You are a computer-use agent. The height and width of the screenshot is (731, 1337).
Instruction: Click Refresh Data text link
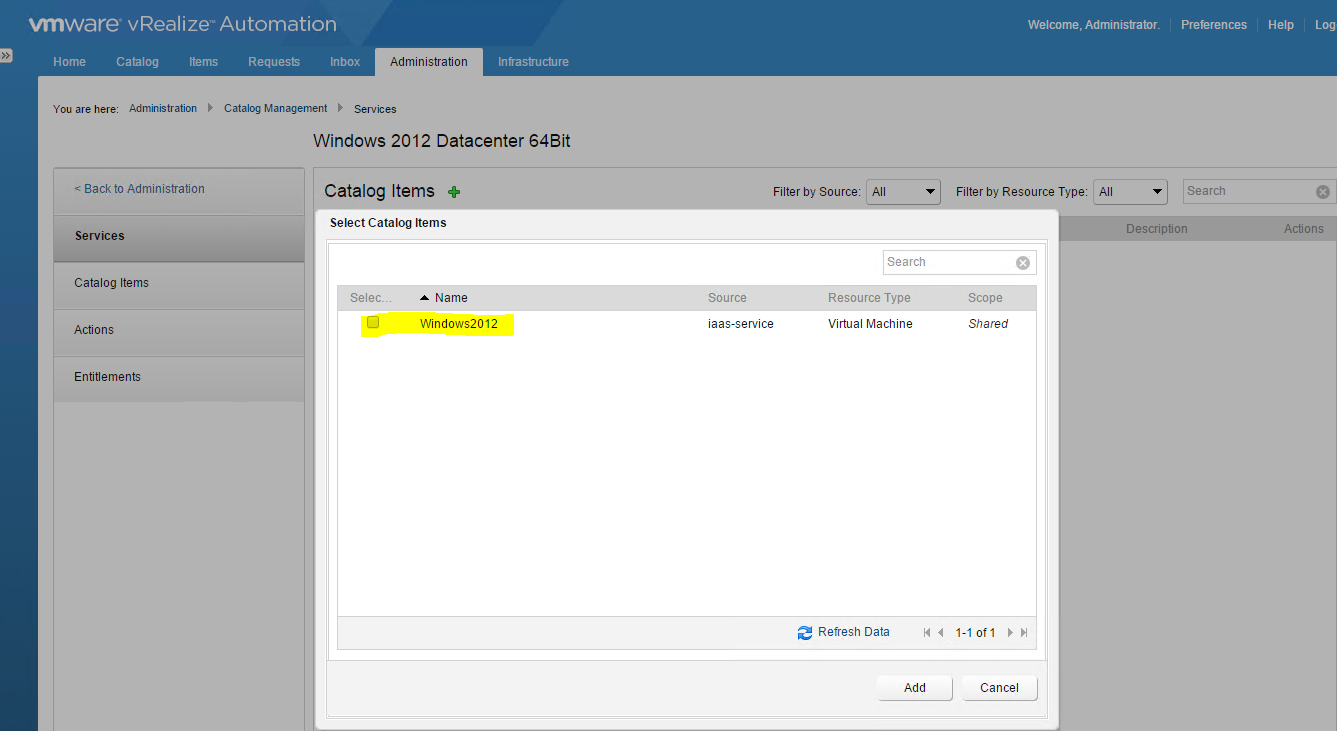854,632
